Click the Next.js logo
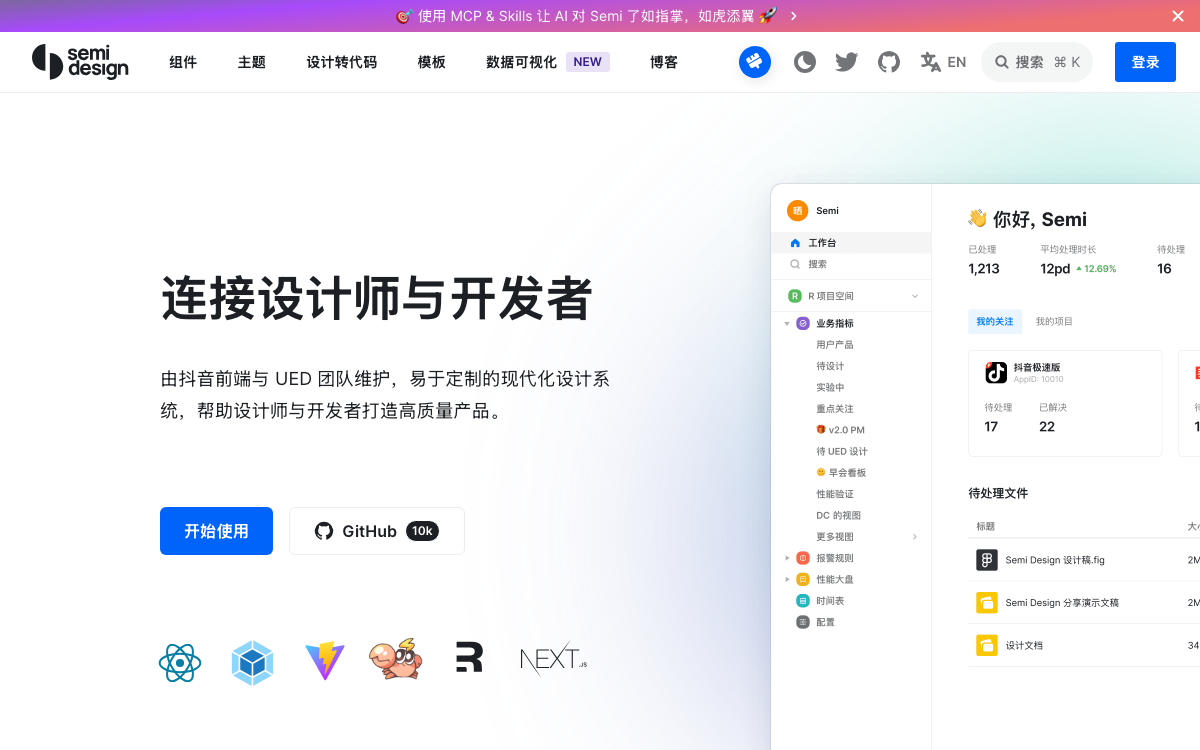 tap(553, 659)
